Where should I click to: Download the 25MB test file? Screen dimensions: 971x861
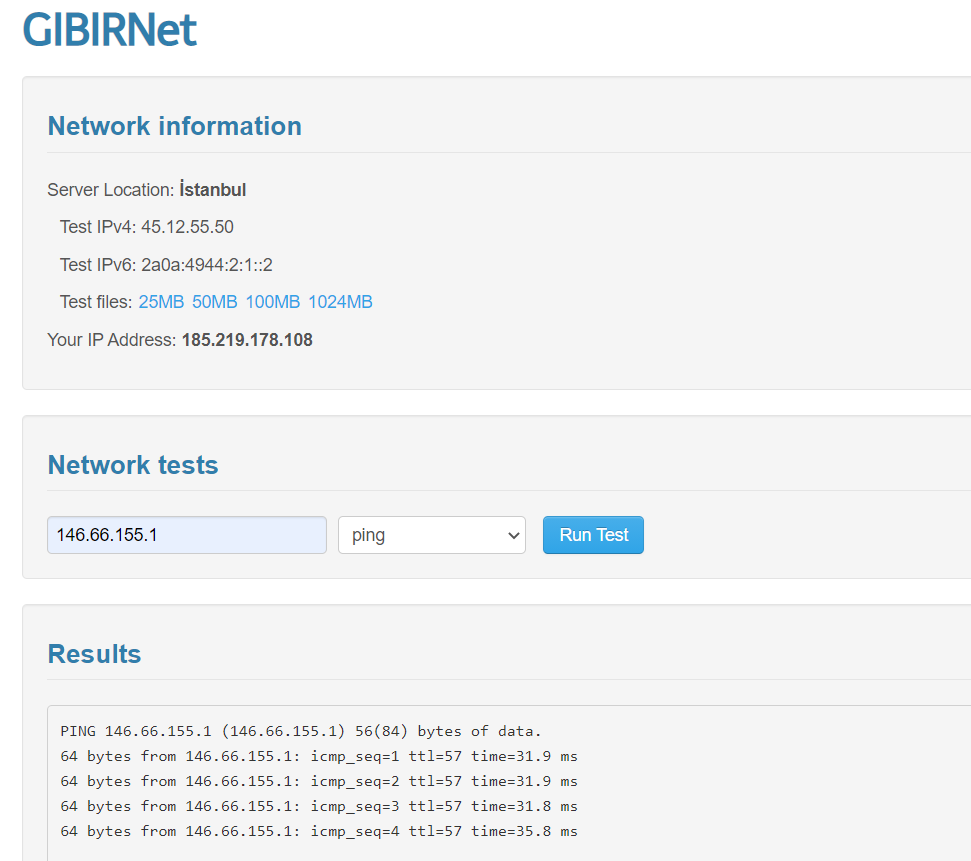161,302
